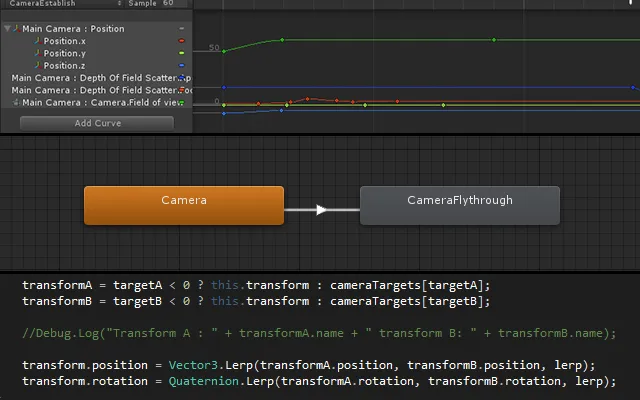
Task: Select the orange Camera state node
Action: pos(184,205)
